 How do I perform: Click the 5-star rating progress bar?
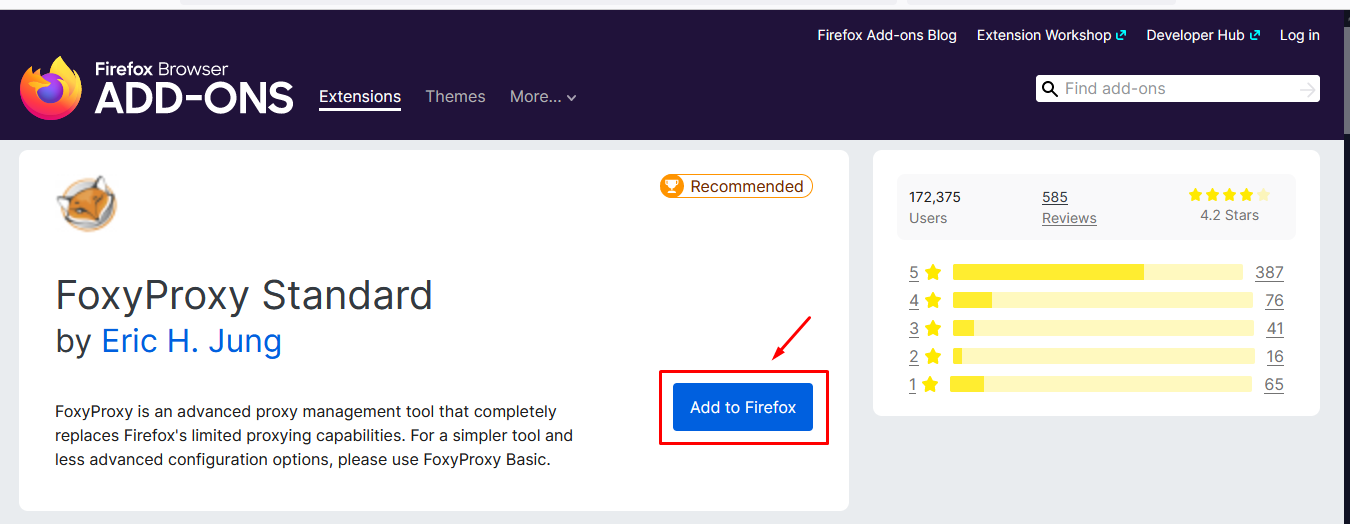[x=1097, y=272]
